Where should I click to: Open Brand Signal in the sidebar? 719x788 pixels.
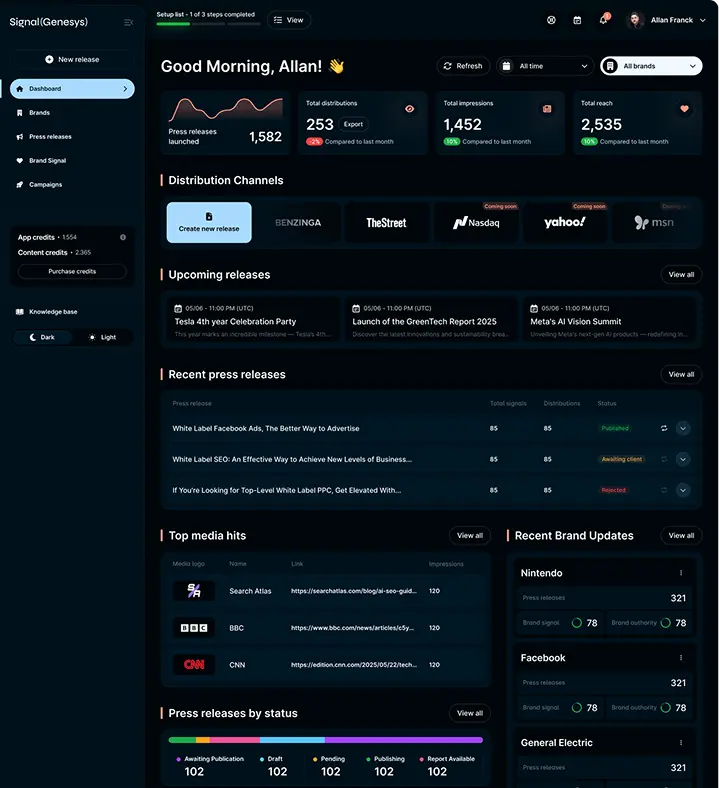point(47,161)
